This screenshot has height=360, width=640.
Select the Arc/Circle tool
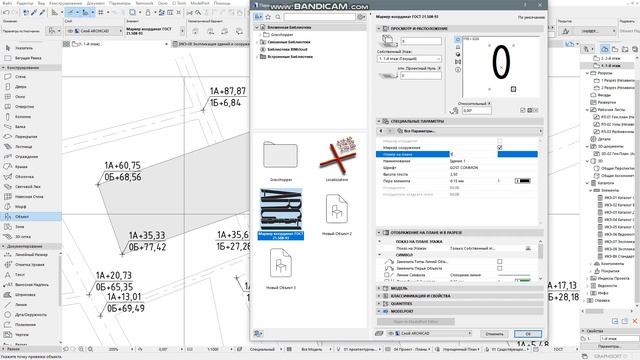(x=30, y=315)
